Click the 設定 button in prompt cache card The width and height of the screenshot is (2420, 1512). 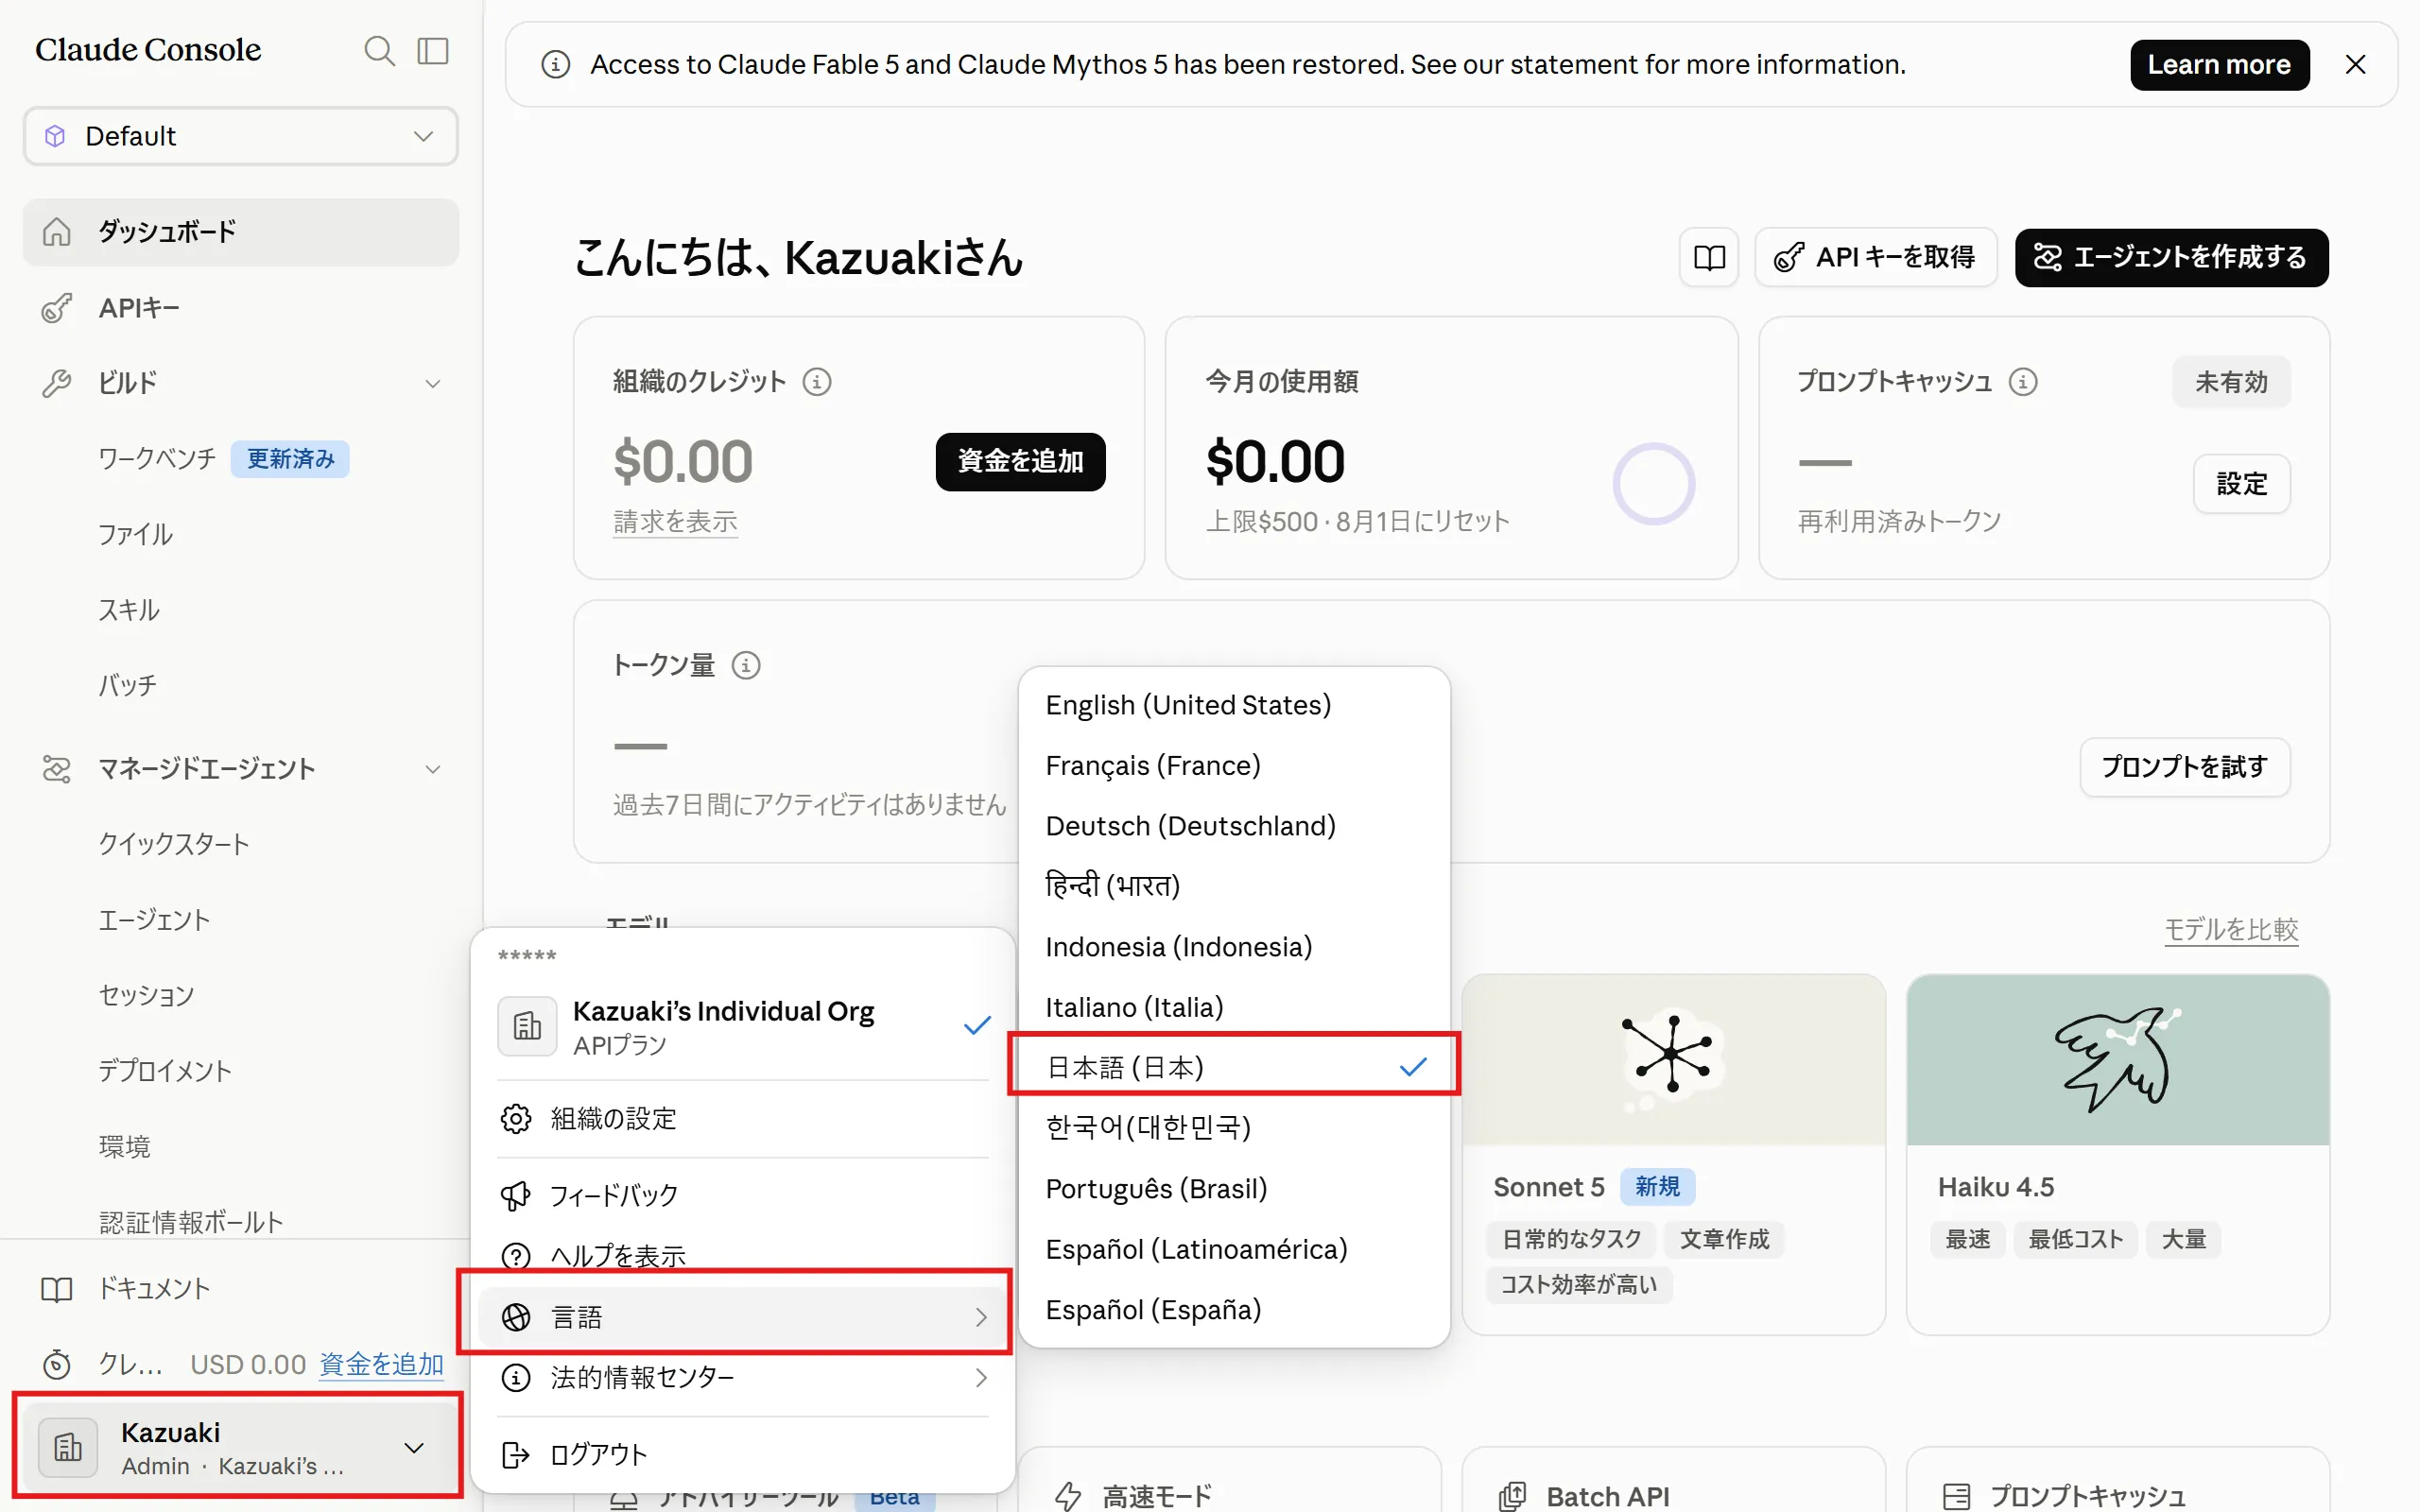2241,484
